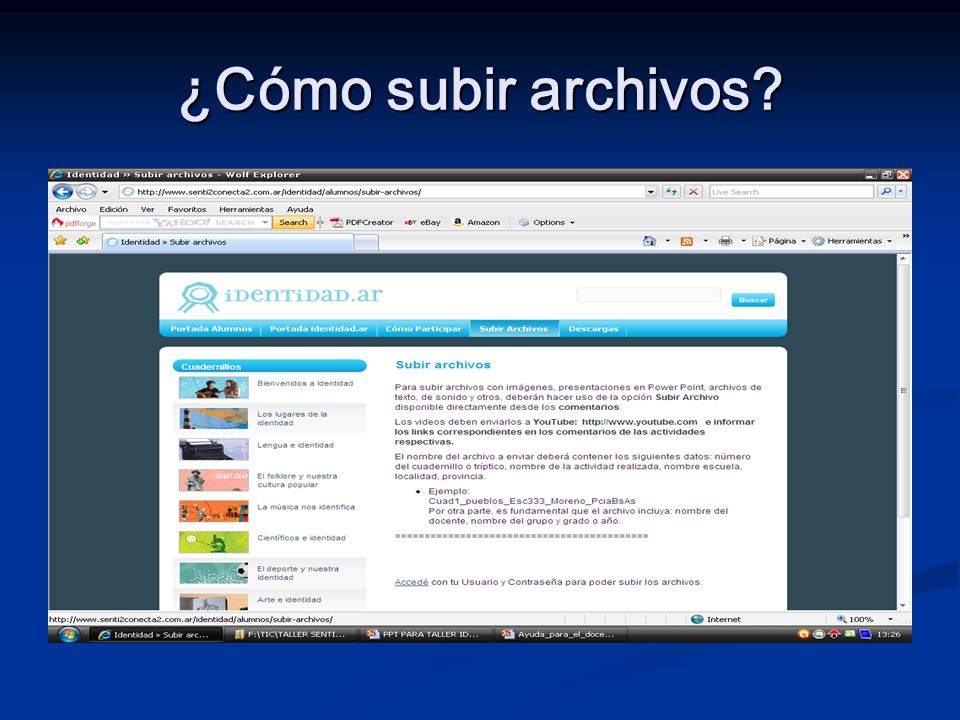Viewport: 960px width, 720px height.
Task: Click the Favorites Center star icon
Action: point(60,241)
